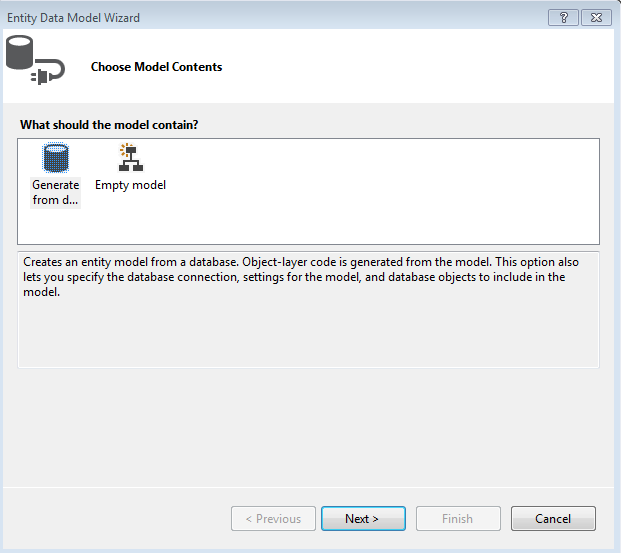621x553 pixels.
Task: Close the Entity Data Model Wizard
Action: [x=595, y=18]
